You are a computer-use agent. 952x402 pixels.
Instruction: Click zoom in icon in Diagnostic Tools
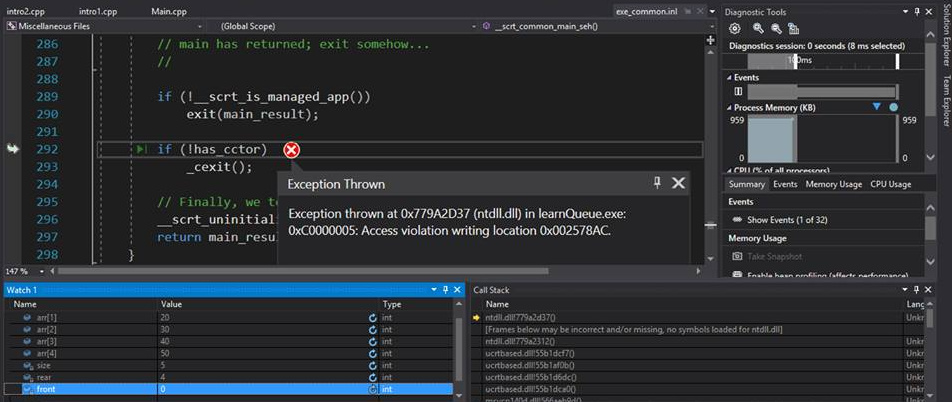pyautogui.click(x=758, y=28)
